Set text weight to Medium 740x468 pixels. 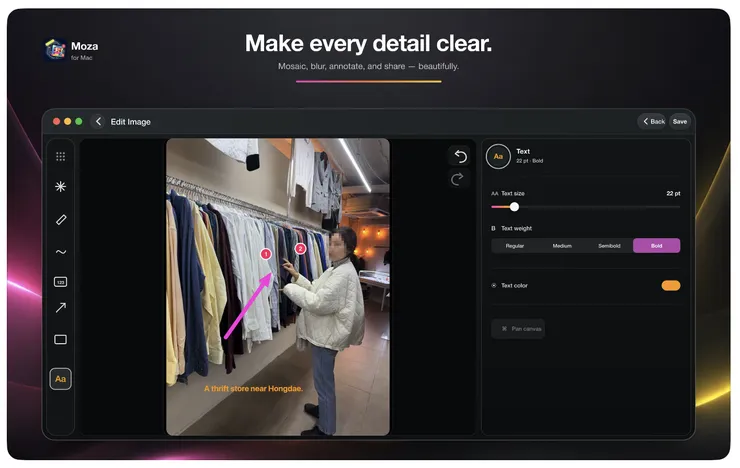(x=562, y=246)
